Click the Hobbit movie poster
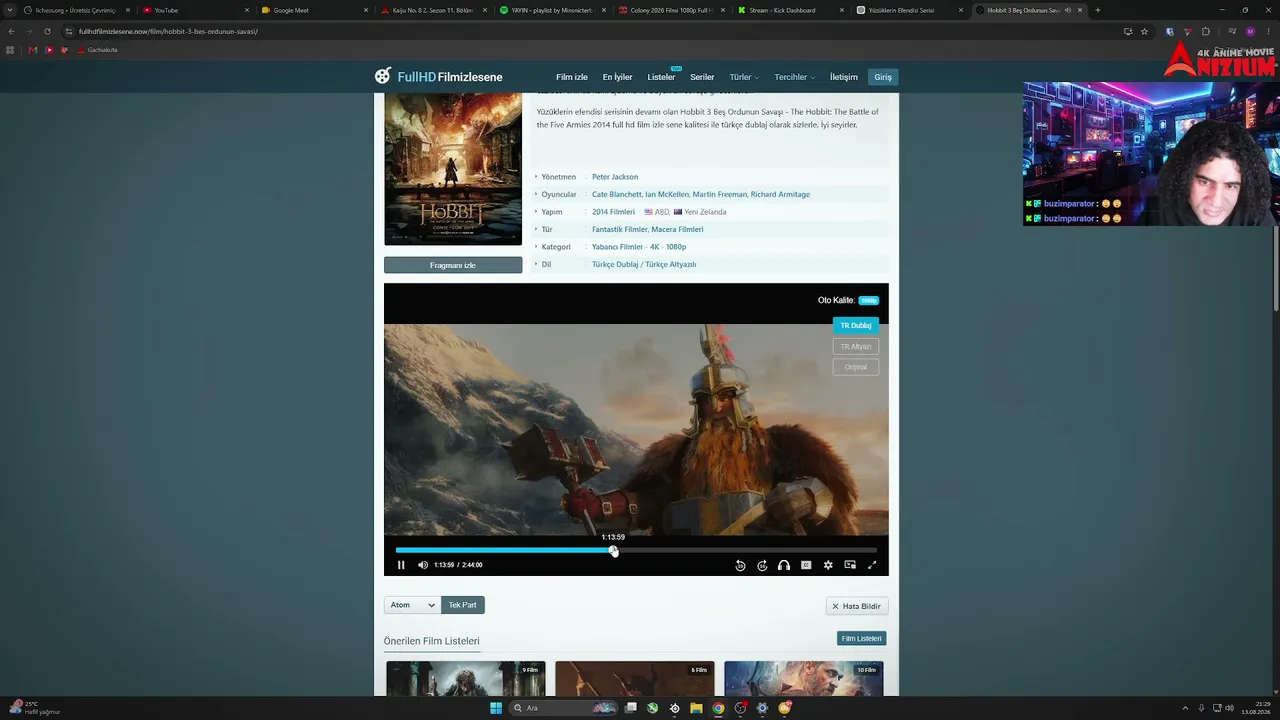Image resolution: width=1280 pixels, height=720 pixels. pos(453,169)
